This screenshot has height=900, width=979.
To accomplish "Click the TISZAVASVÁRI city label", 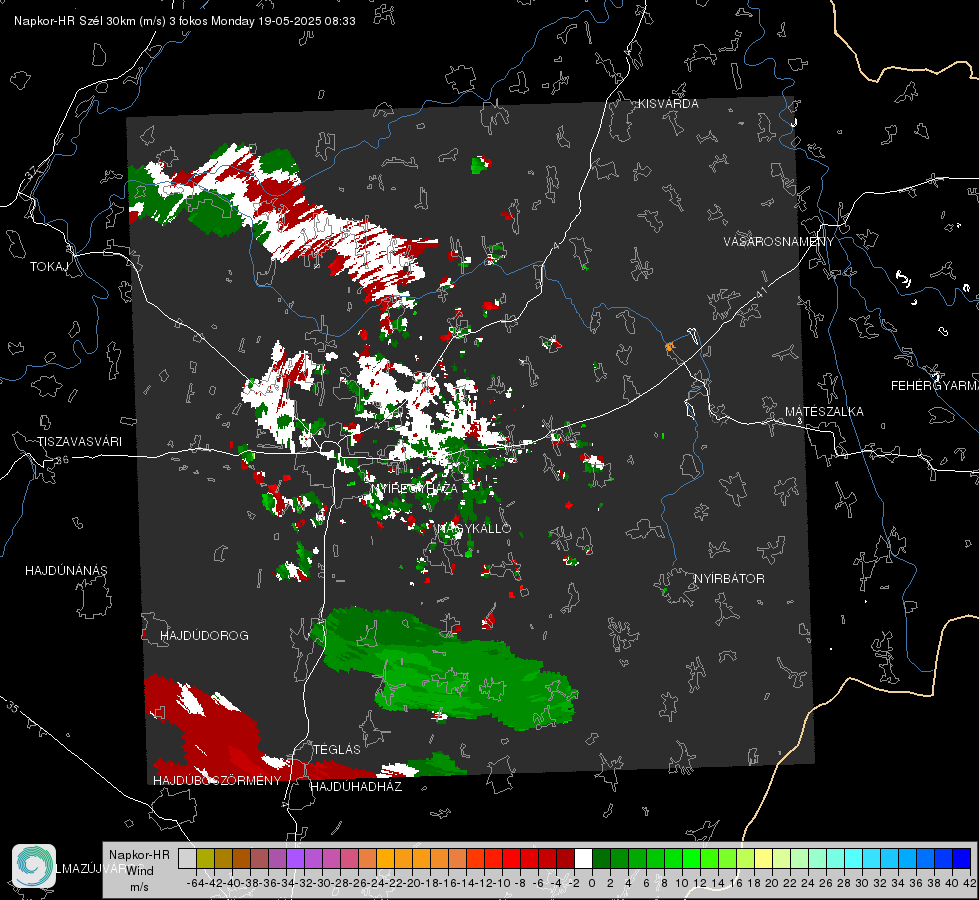I will click(x=79, y=442).
